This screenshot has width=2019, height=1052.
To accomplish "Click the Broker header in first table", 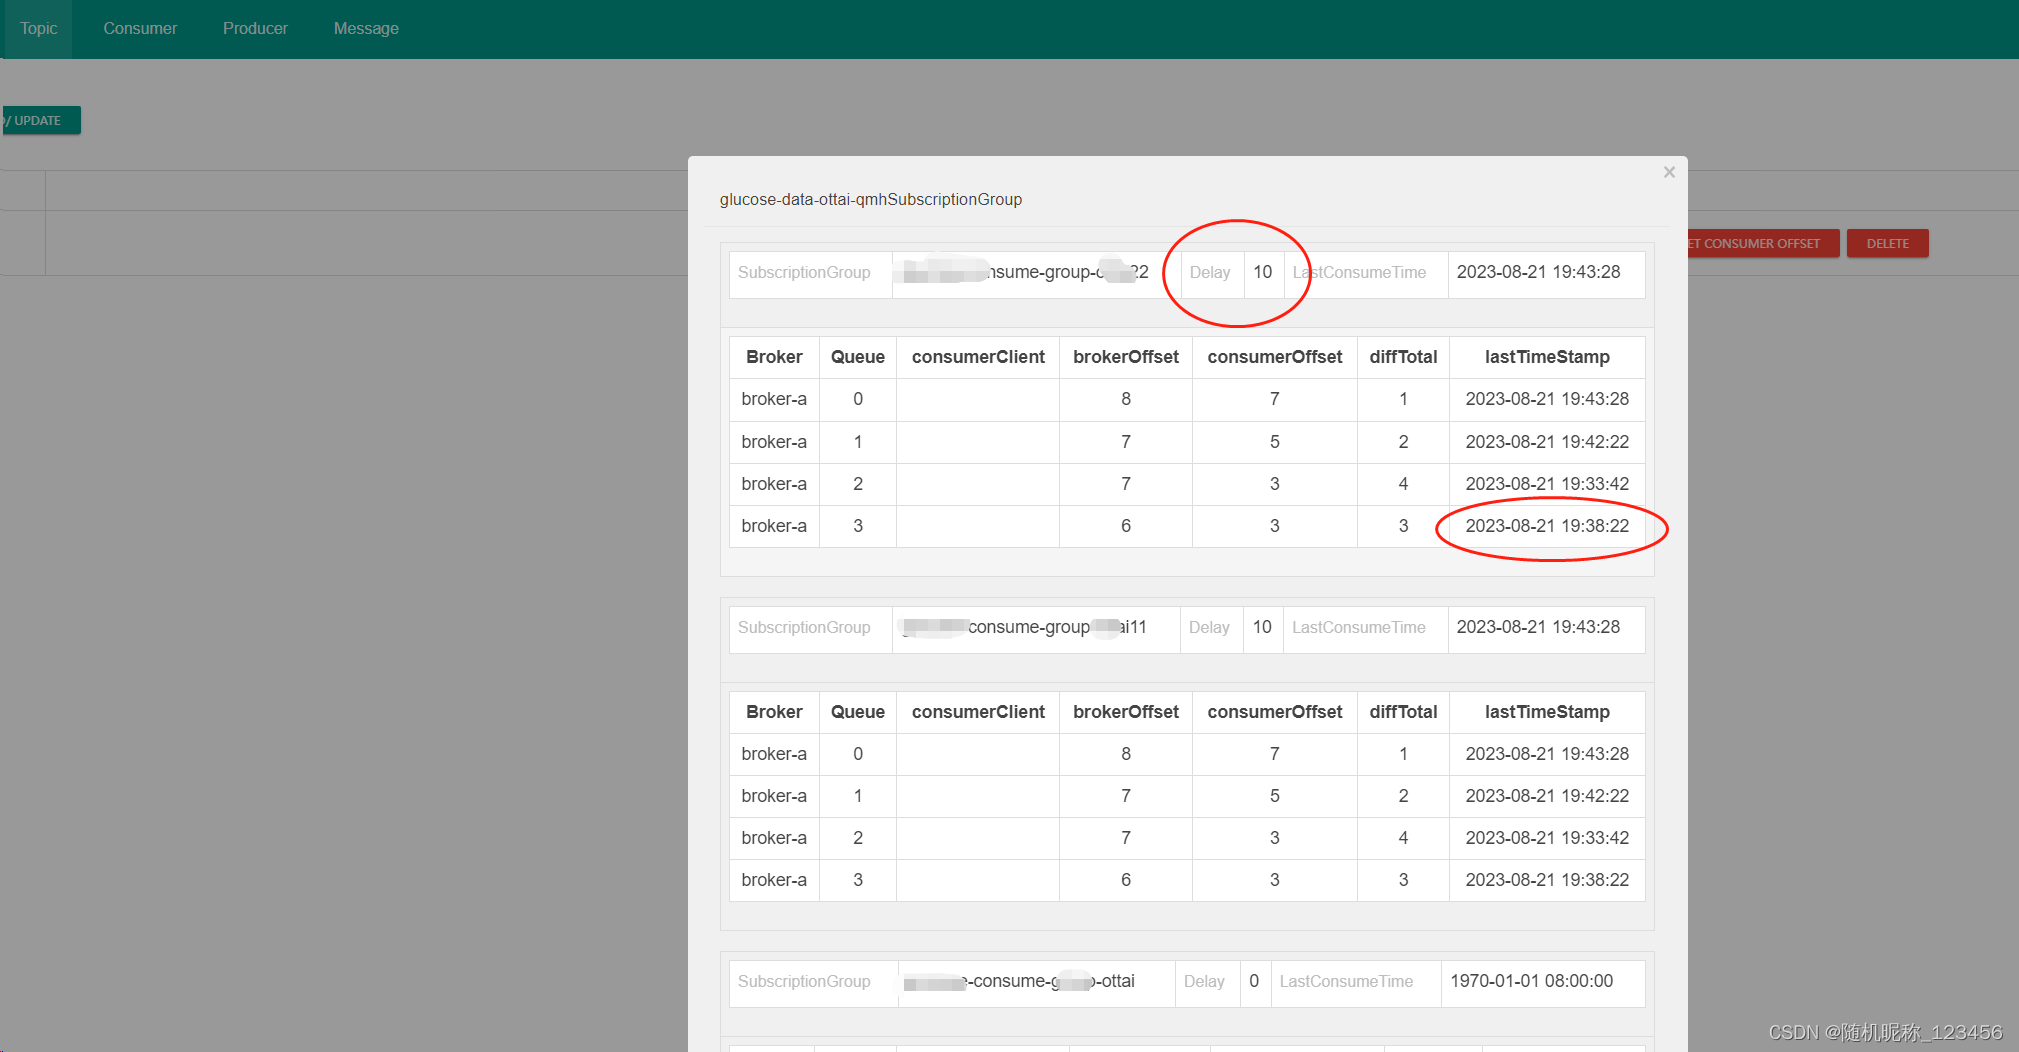I will tap(774, 357).
